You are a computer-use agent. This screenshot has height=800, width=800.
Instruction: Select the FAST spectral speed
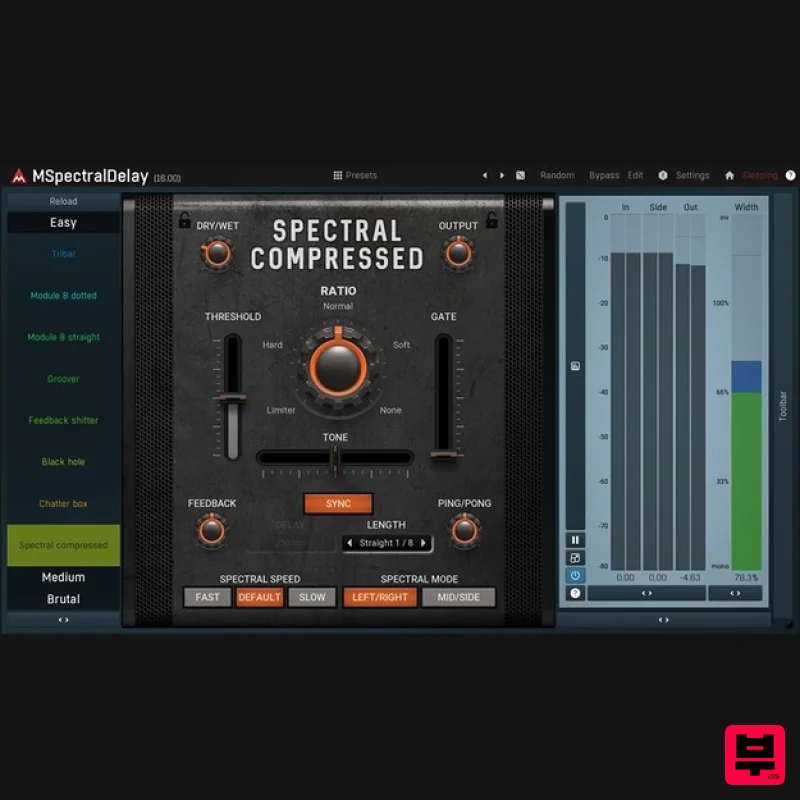208,597
